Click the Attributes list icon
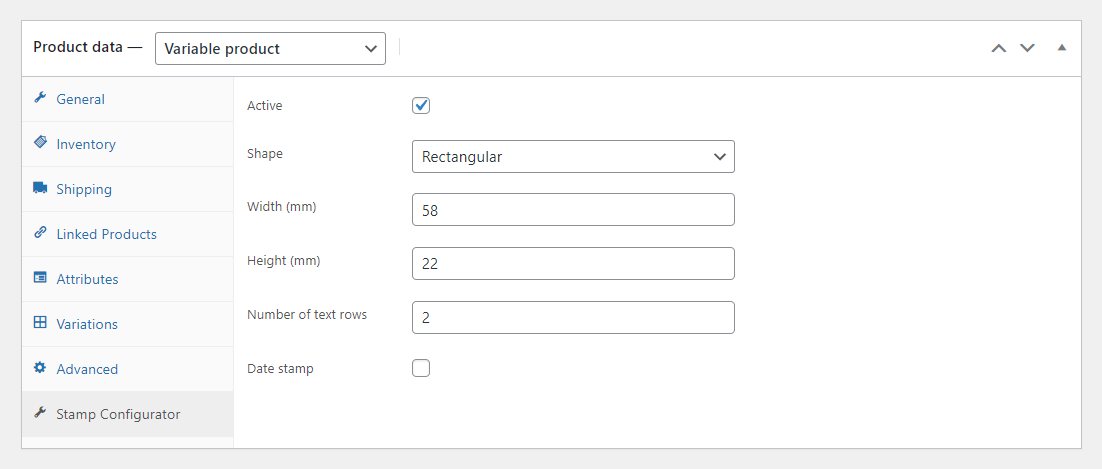1102x469 pixels. [x=40, y=278]
